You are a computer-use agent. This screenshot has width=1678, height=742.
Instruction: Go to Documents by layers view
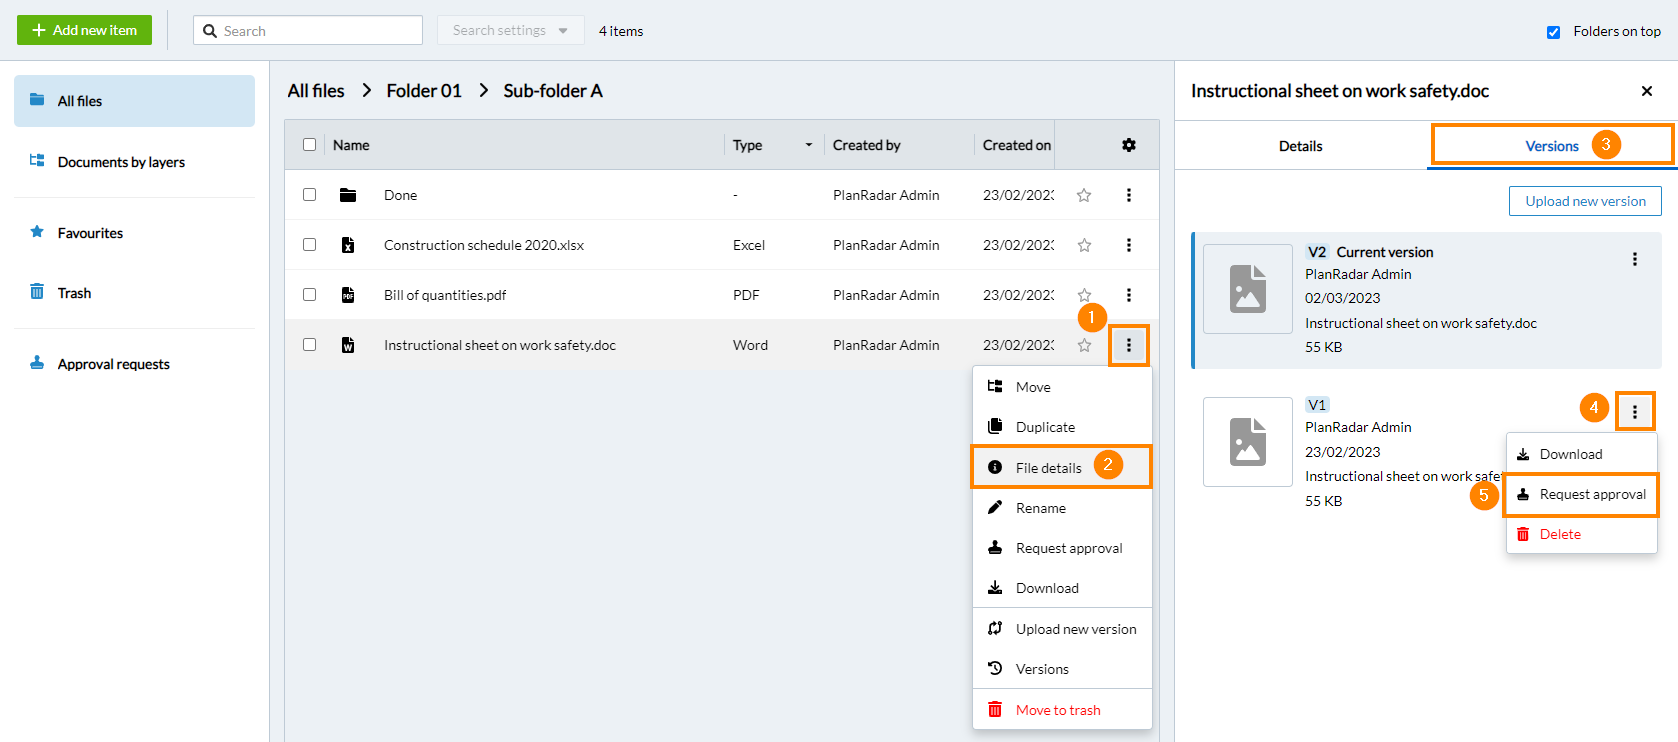(x=121, y=162)
